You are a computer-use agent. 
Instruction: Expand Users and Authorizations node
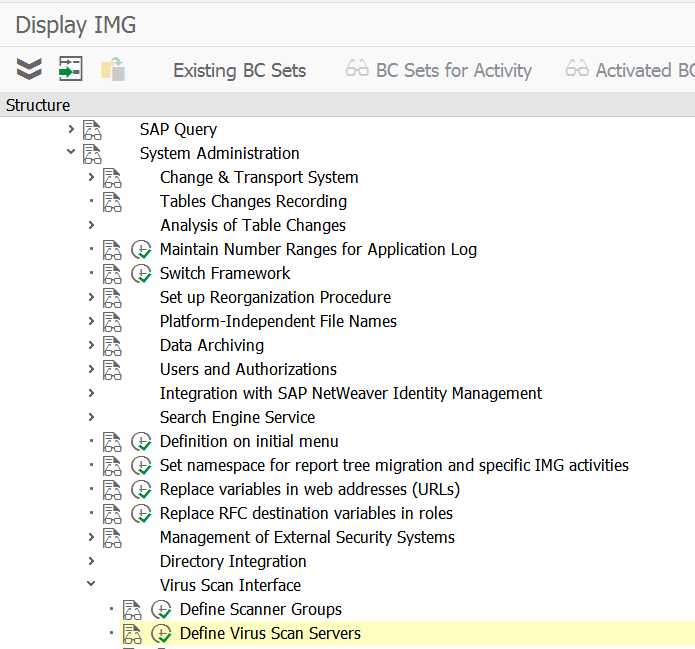92,368
